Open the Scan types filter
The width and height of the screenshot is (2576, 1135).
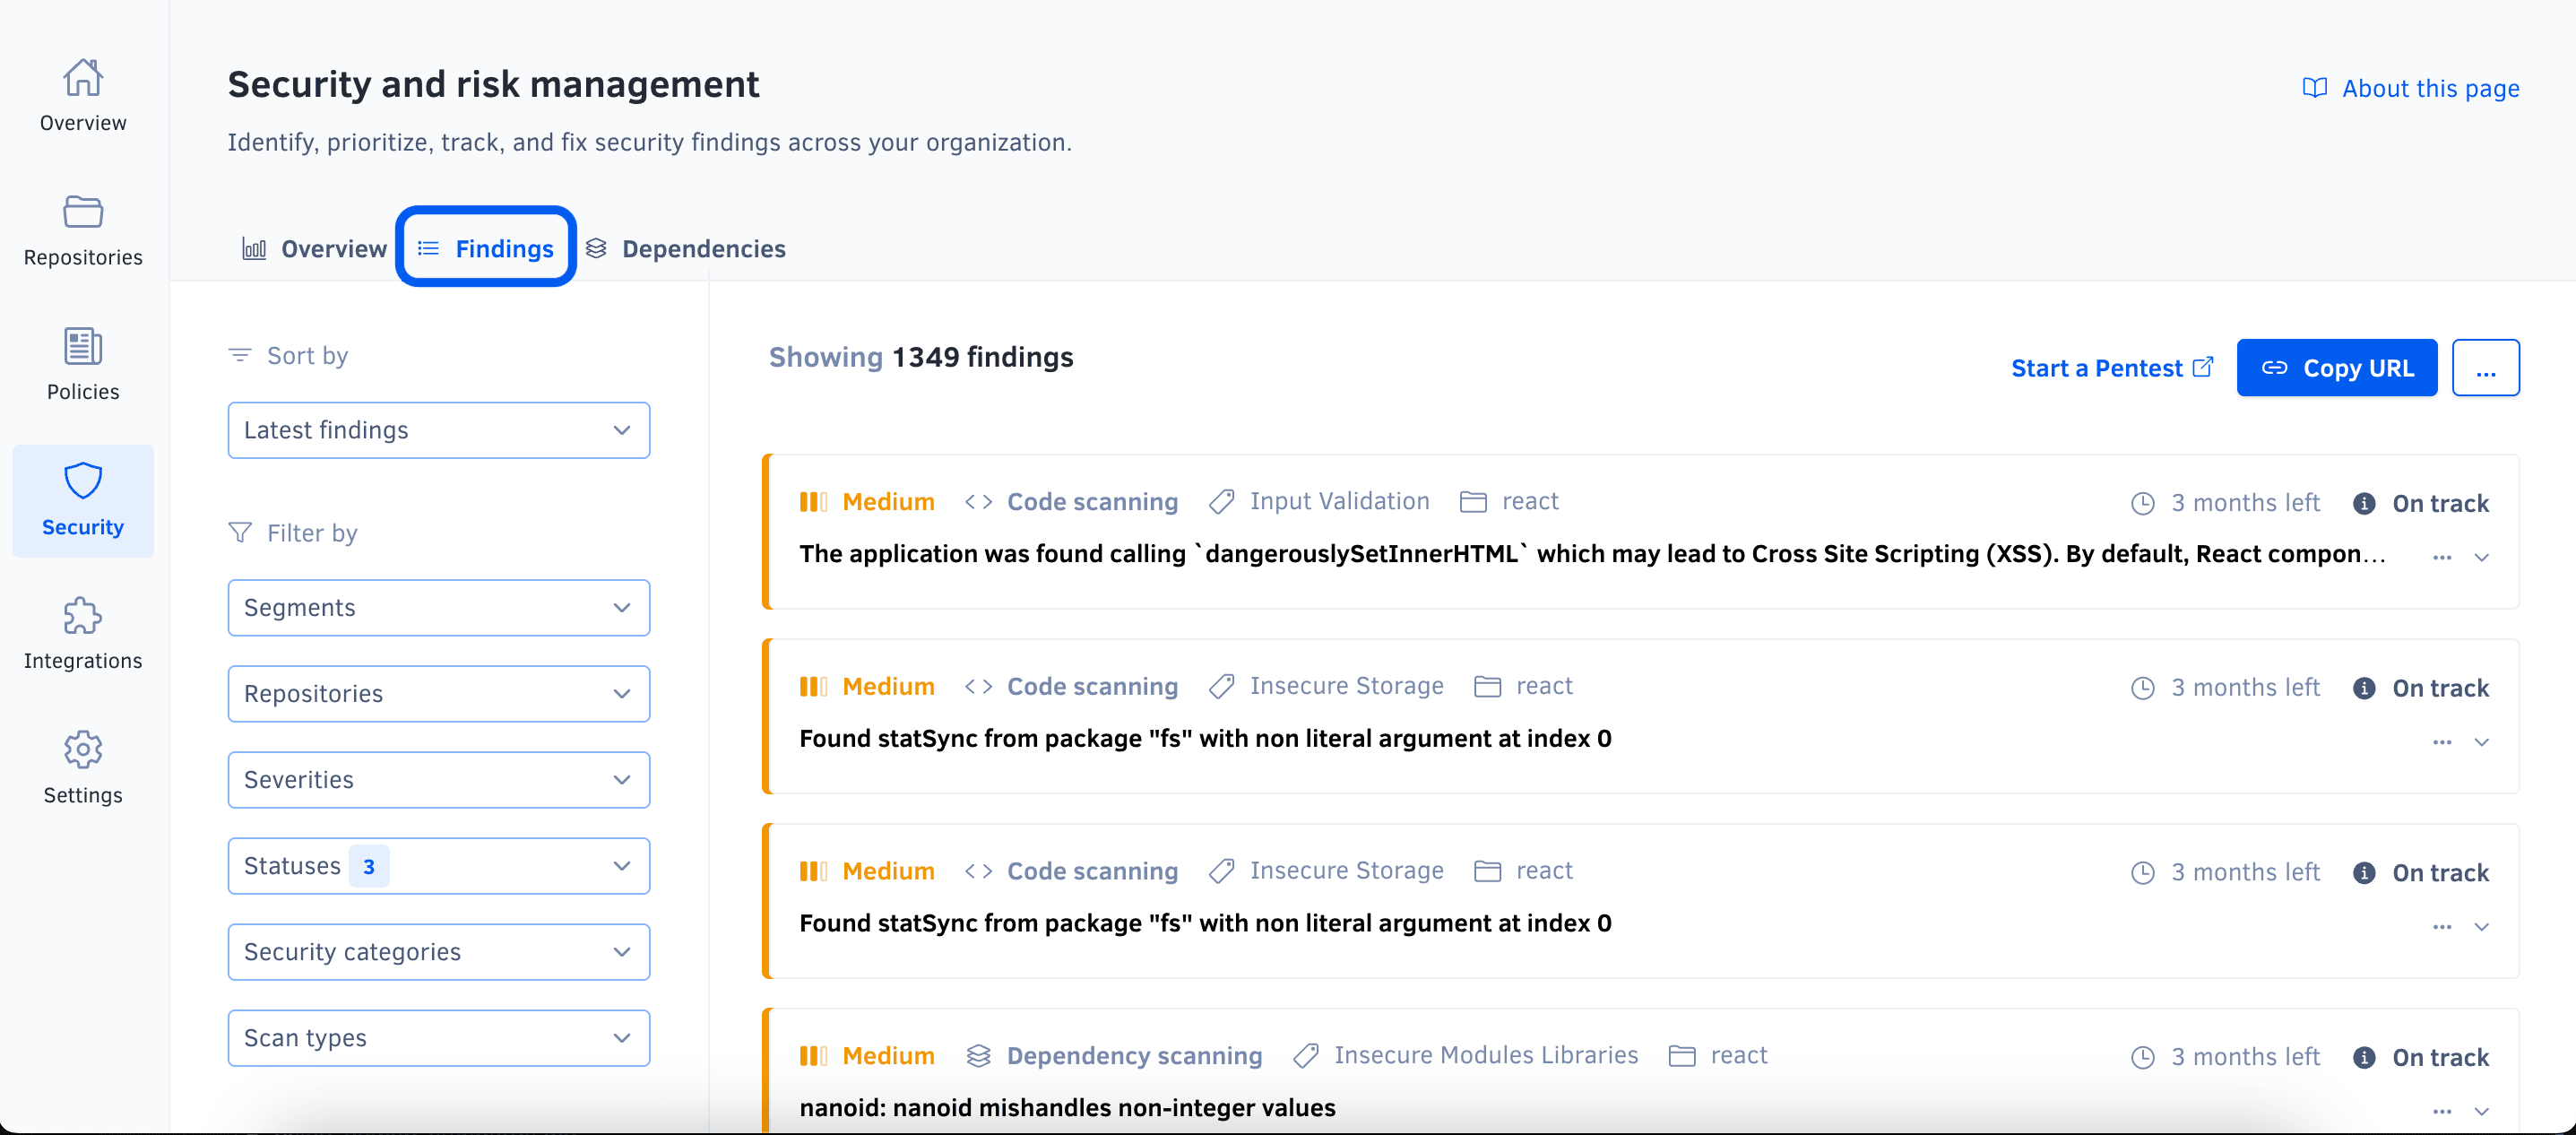(x=438, y=1038)
